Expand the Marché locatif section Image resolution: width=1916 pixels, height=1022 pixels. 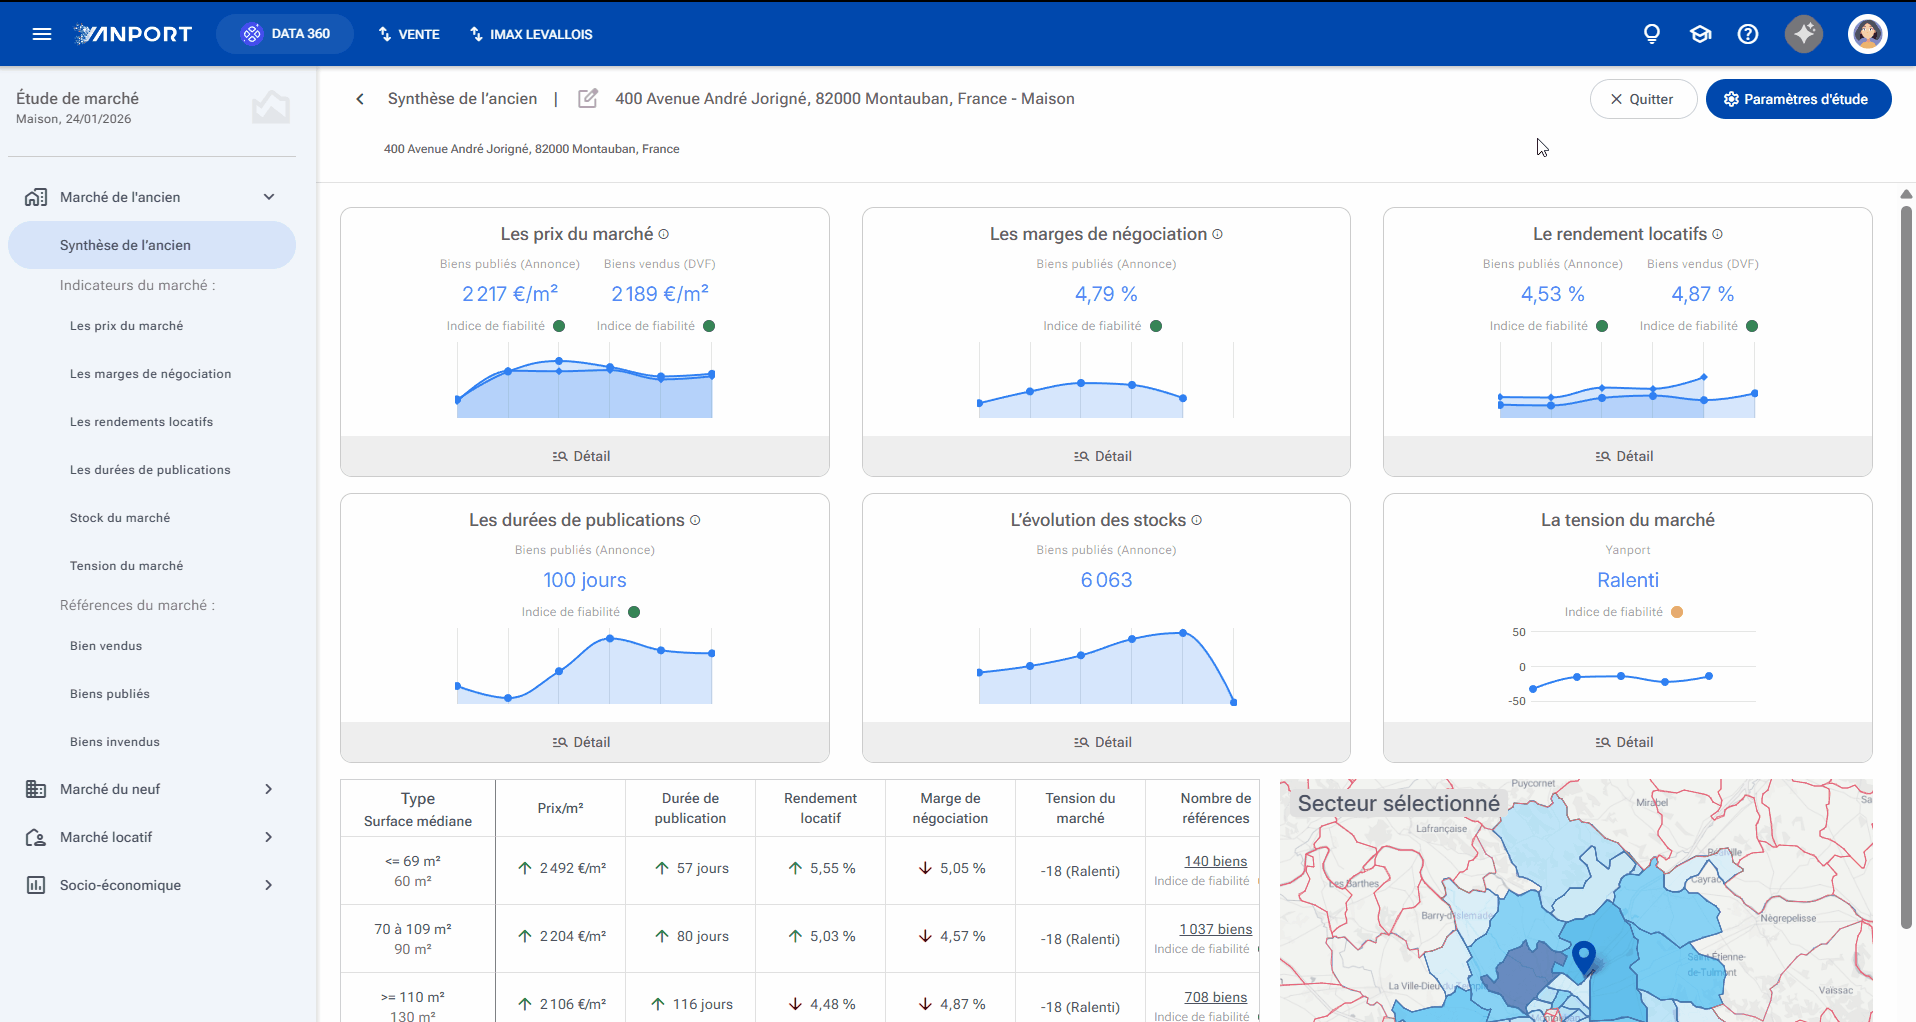268,837
